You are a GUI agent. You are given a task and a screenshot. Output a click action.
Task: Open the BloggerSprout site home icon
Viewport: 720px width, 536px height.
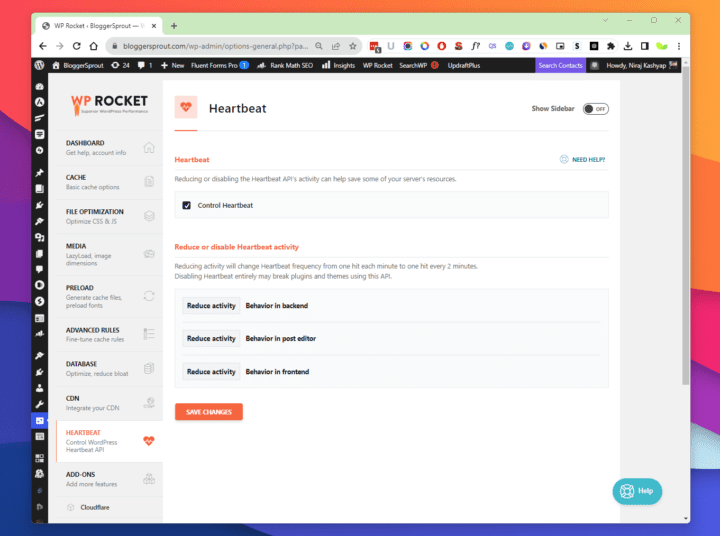[56, 65]
